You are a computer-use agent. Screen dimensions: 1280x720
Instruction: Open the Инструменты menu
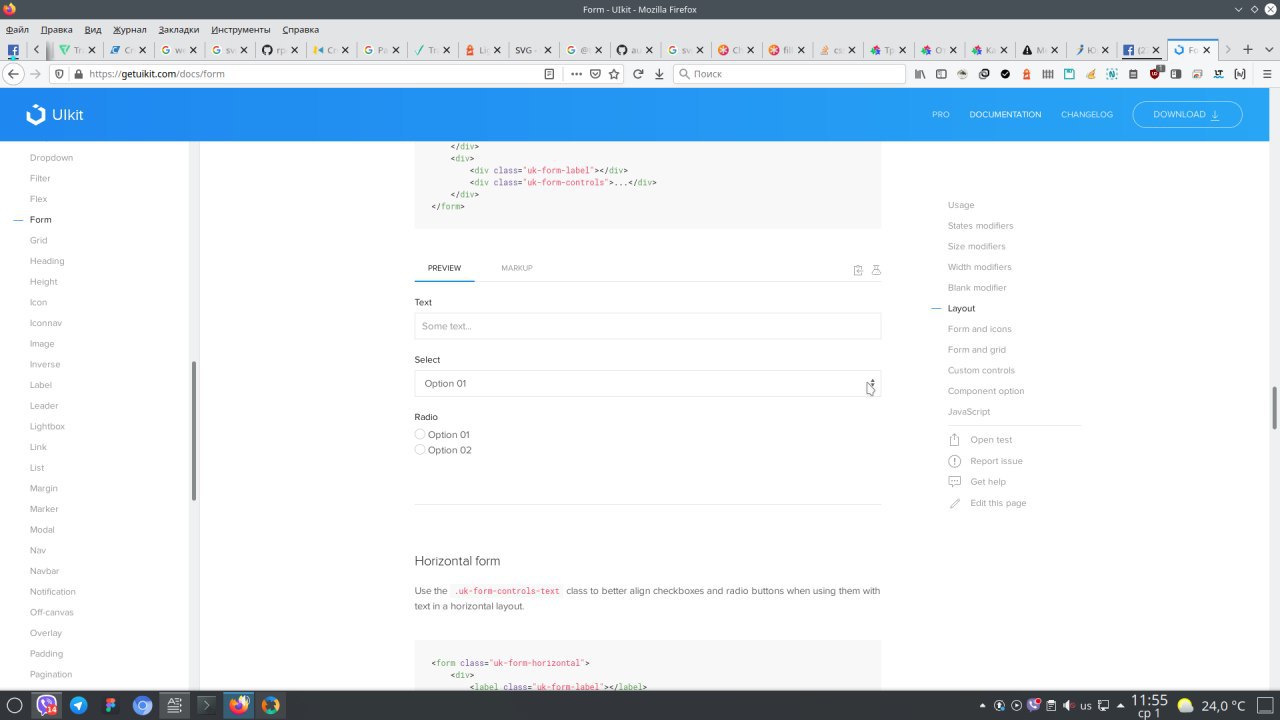coord(241,30)
